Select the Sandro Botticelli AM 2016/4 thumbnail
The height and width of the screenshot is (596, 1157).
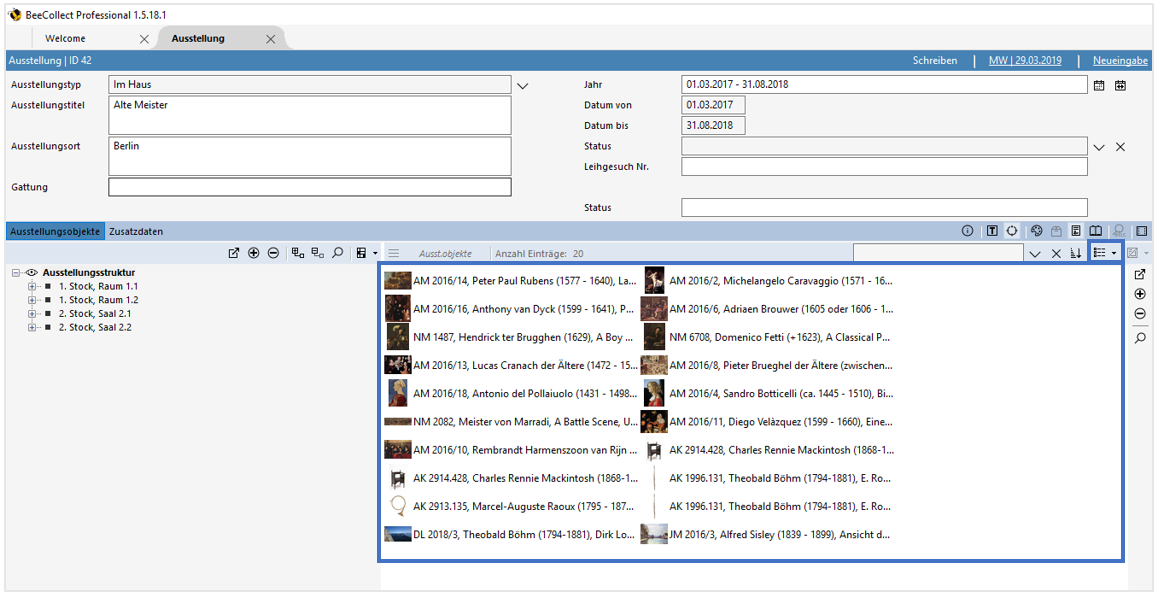click(654, 393)
